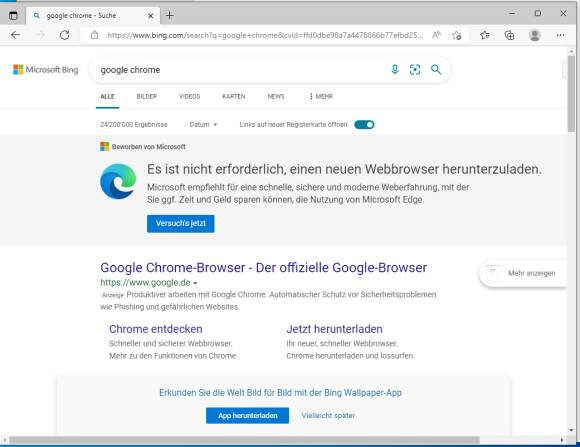The image size is (580, 447).
Task: Open the Favorites list icon
Action: [485, 35]
